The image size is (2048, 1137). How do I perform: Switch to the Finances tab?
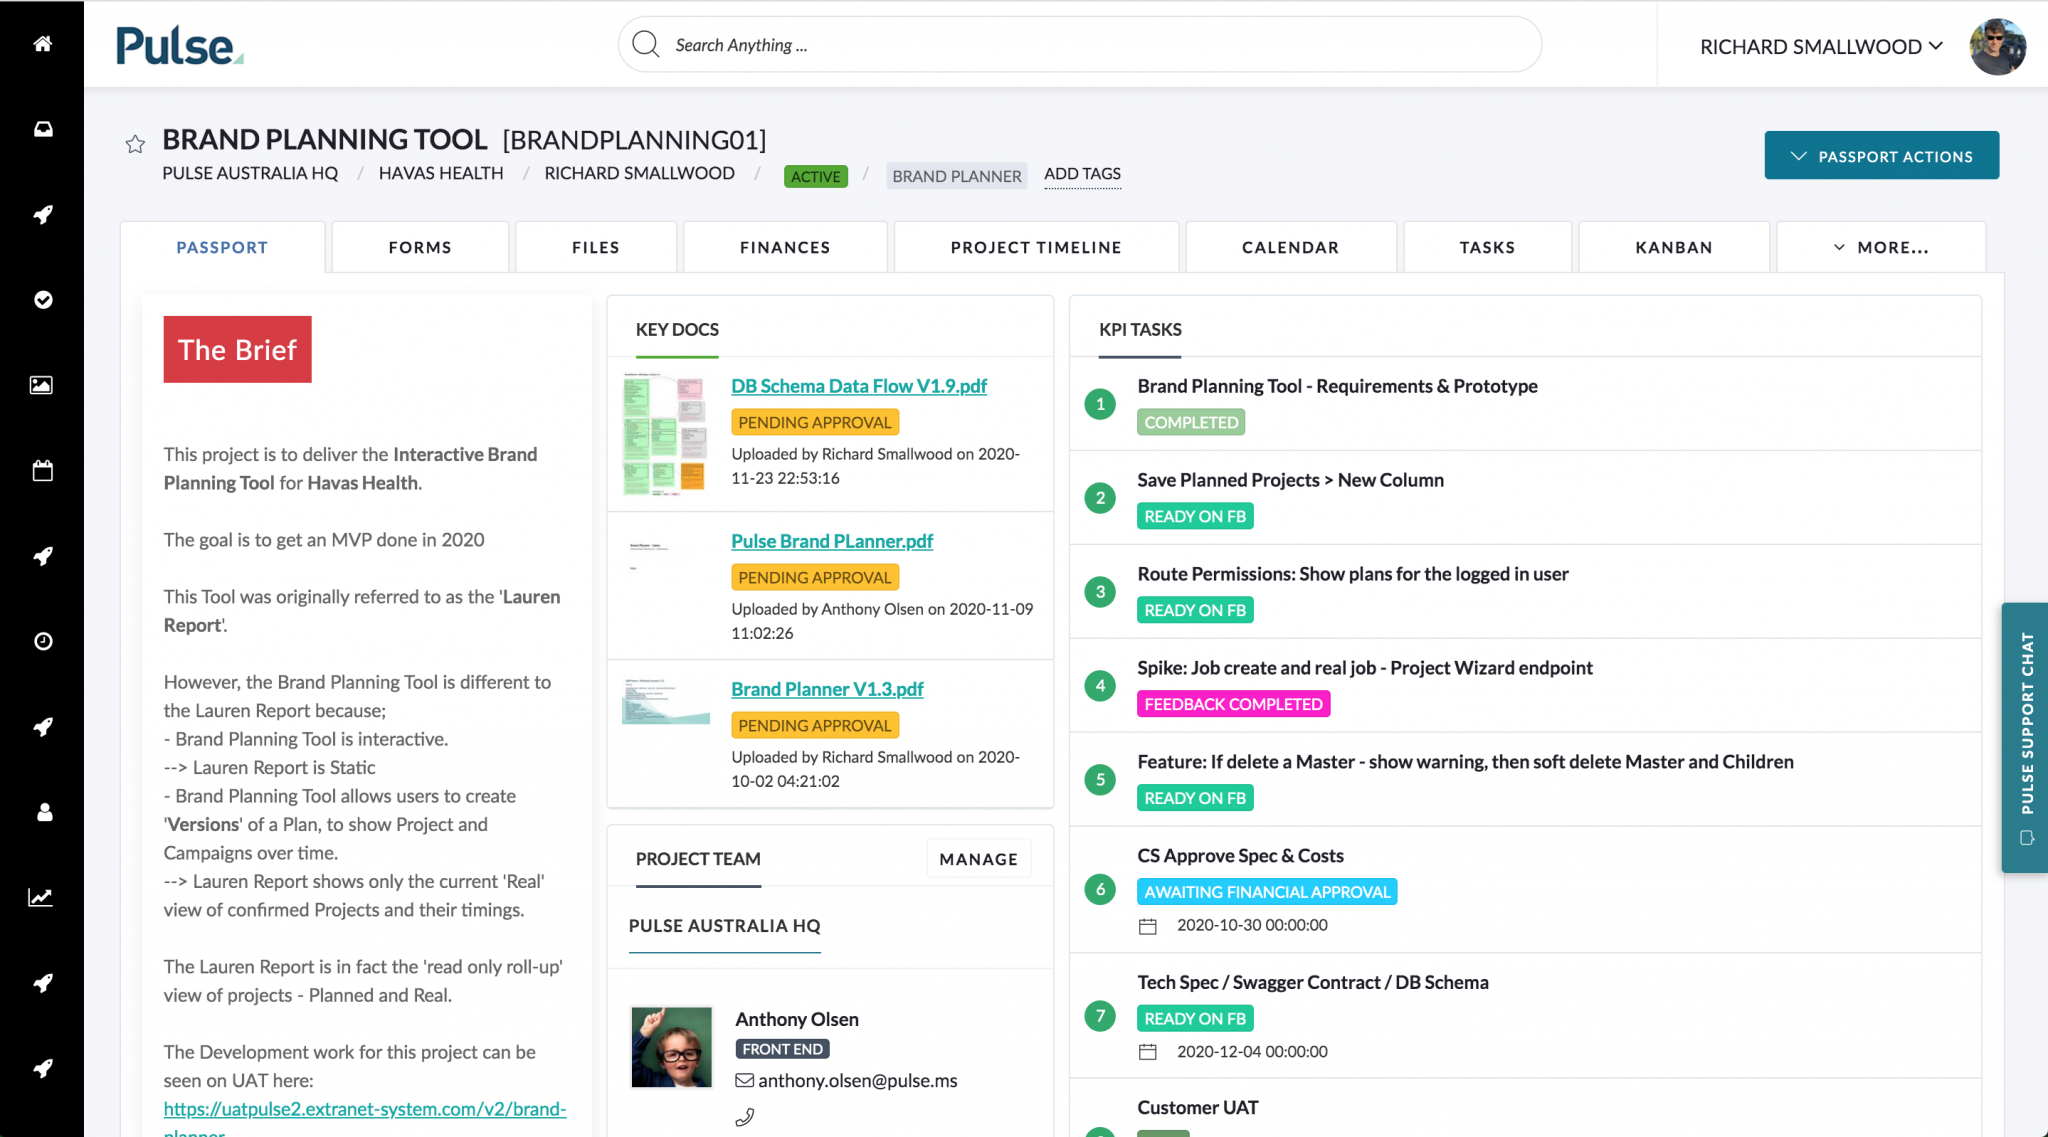tap(784, 247)
